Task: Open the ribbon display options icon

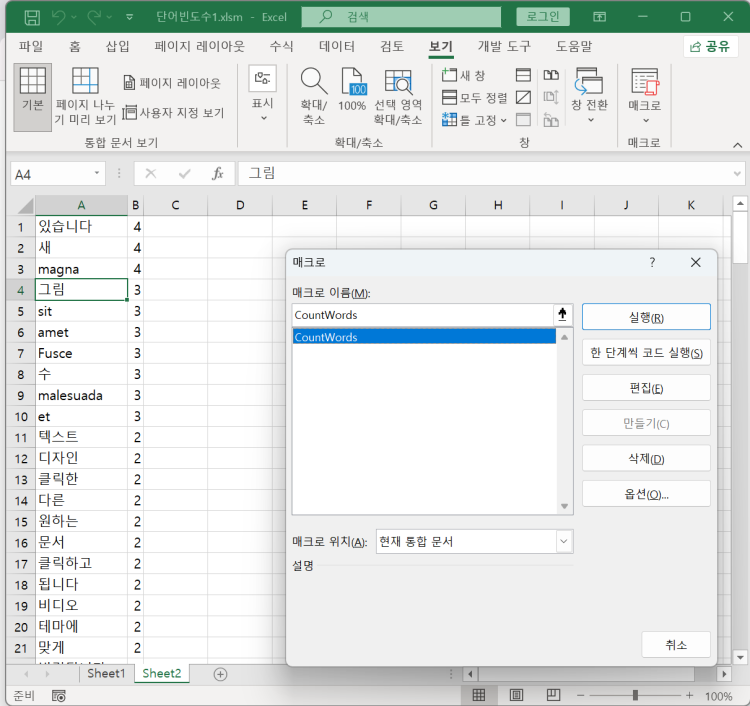Action: pyautogui.click(x=599, y=17)
